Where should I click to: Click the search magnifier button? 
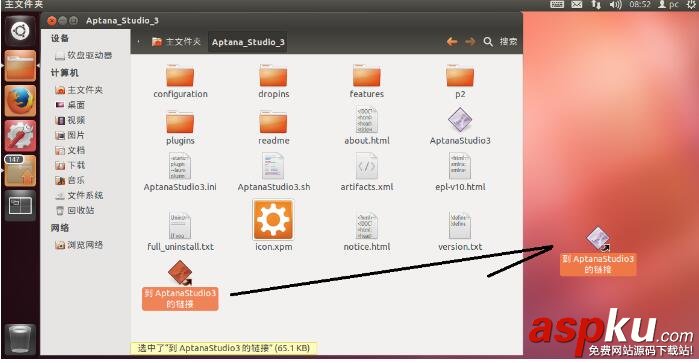pyautogui.click(x=488, y=41)
